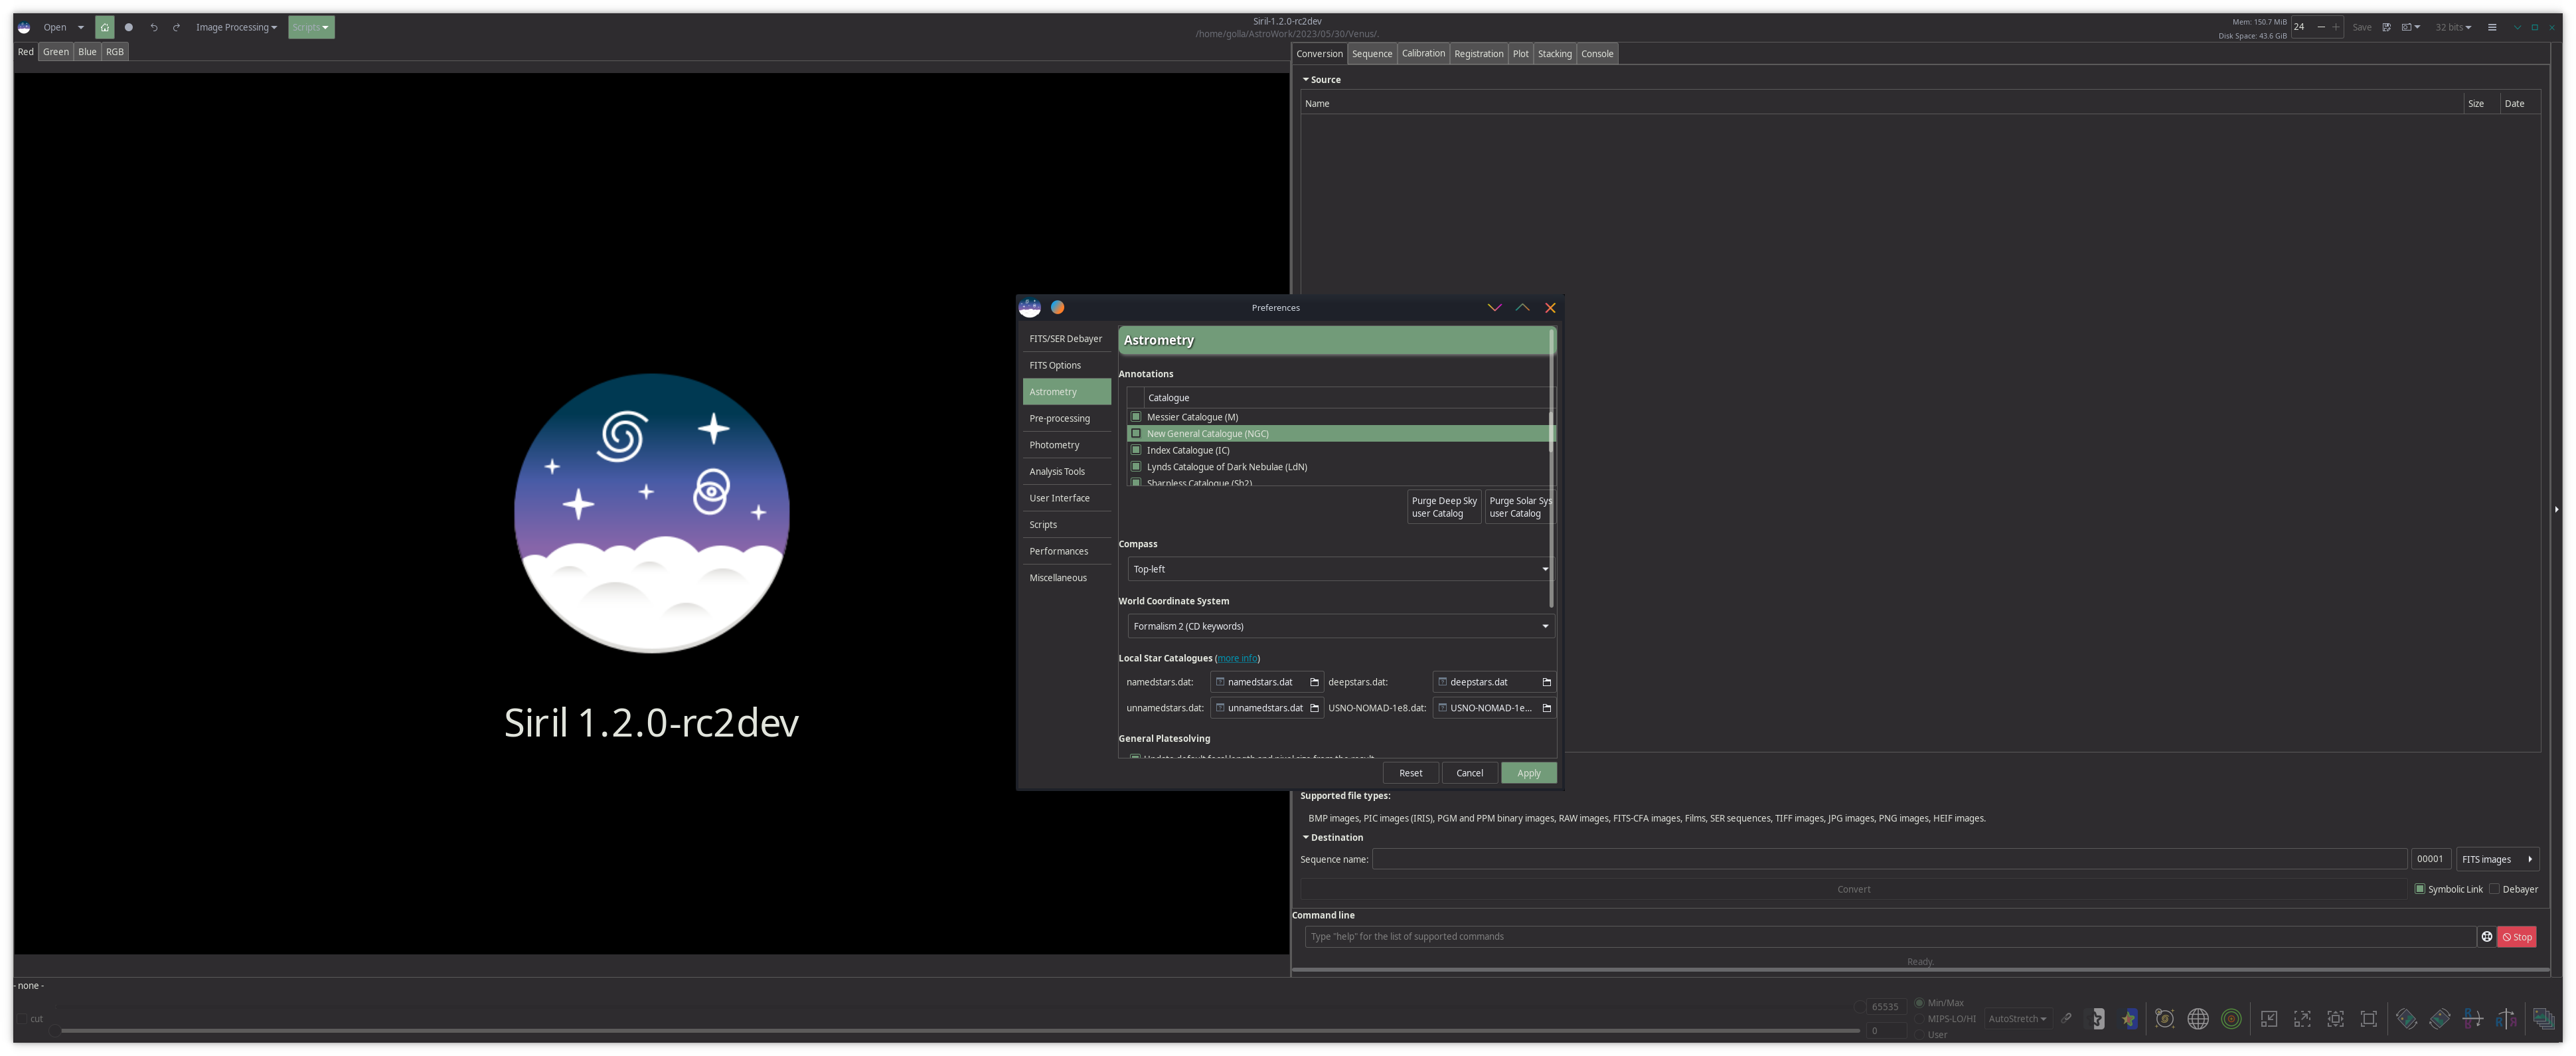Click the globe astrometry icon in bottom toolbar

coord(2198,1019)
